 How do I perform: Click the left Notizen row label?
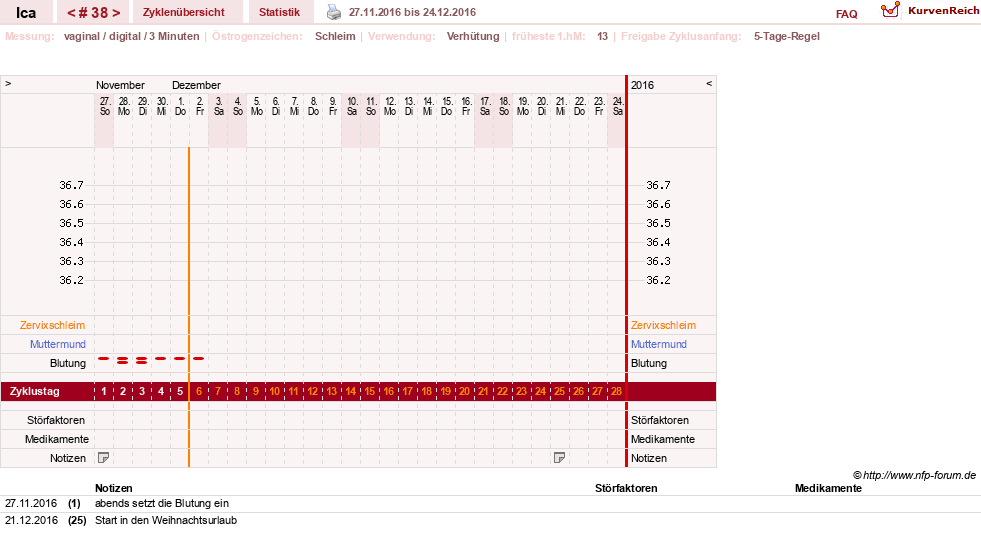pos(68,458)
